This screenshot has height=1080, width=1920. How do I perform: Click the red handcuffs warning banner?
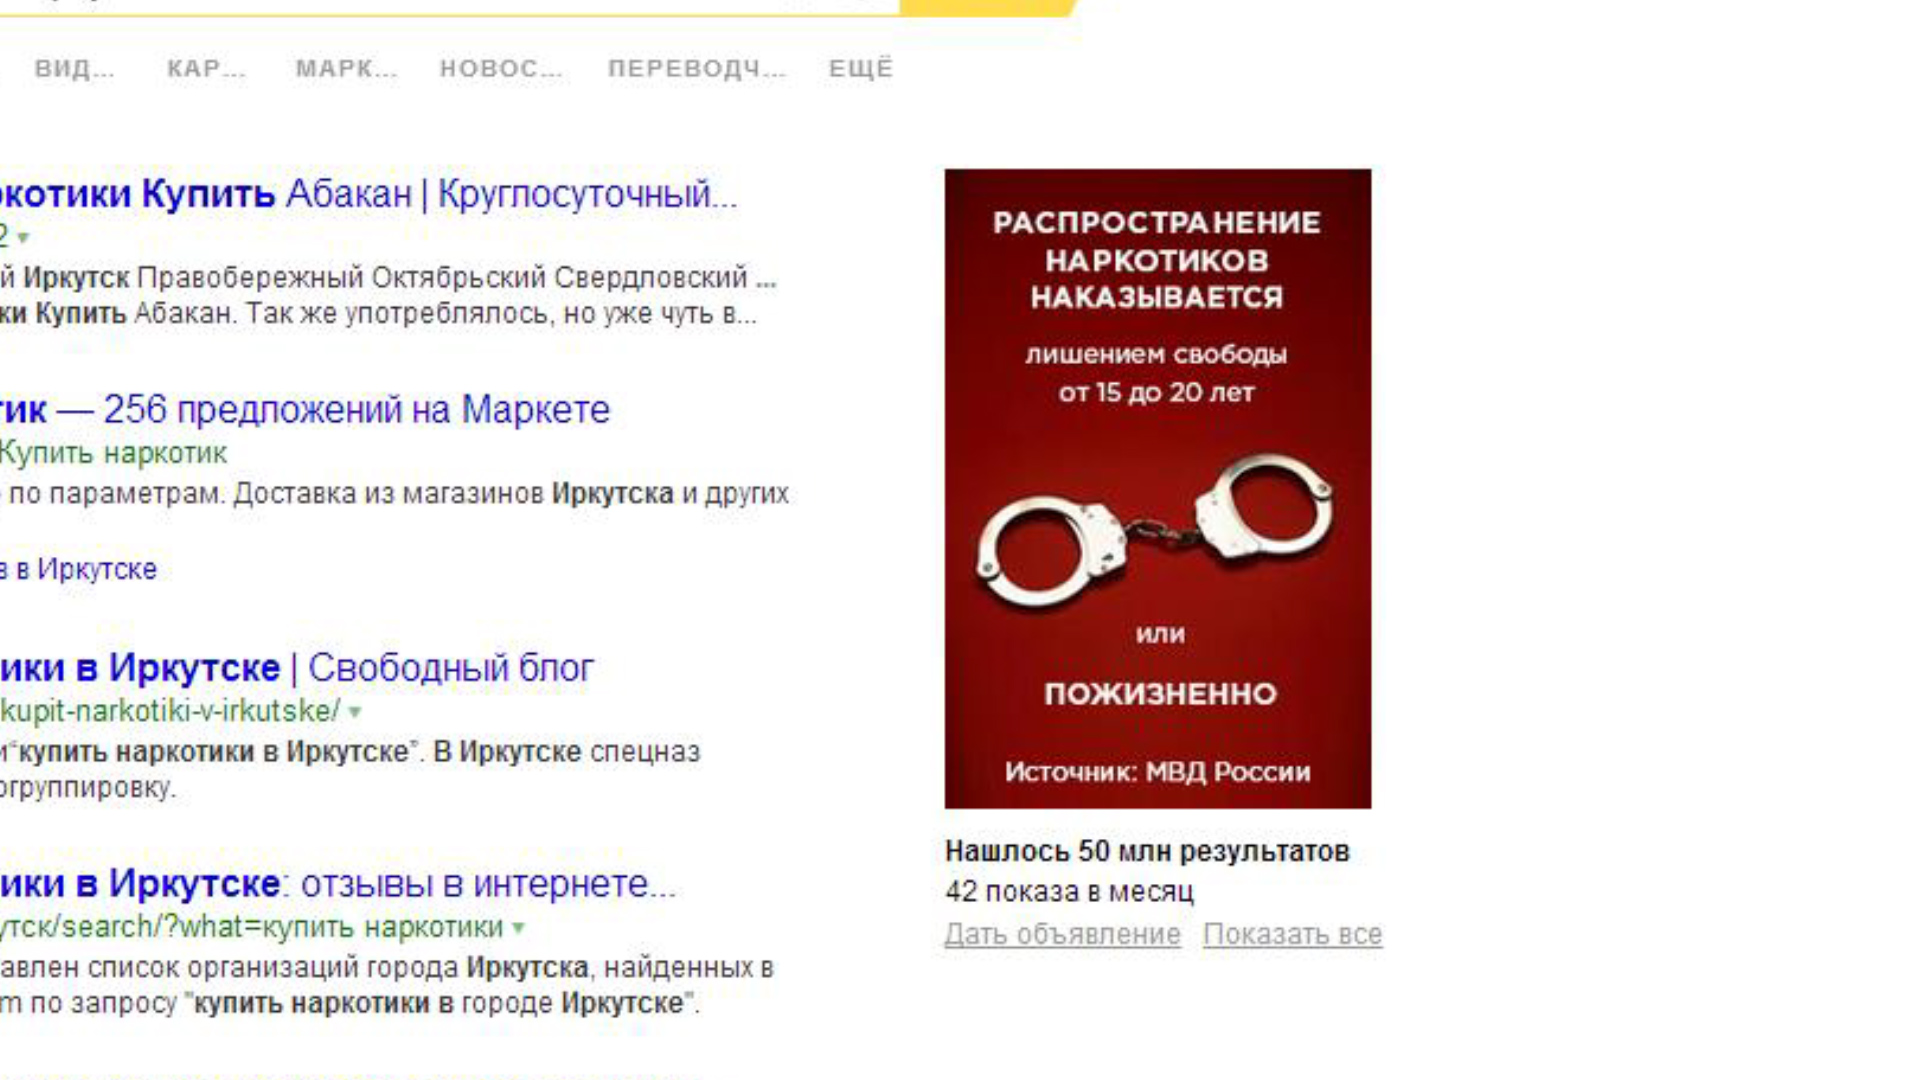(x=1158, y=488)
